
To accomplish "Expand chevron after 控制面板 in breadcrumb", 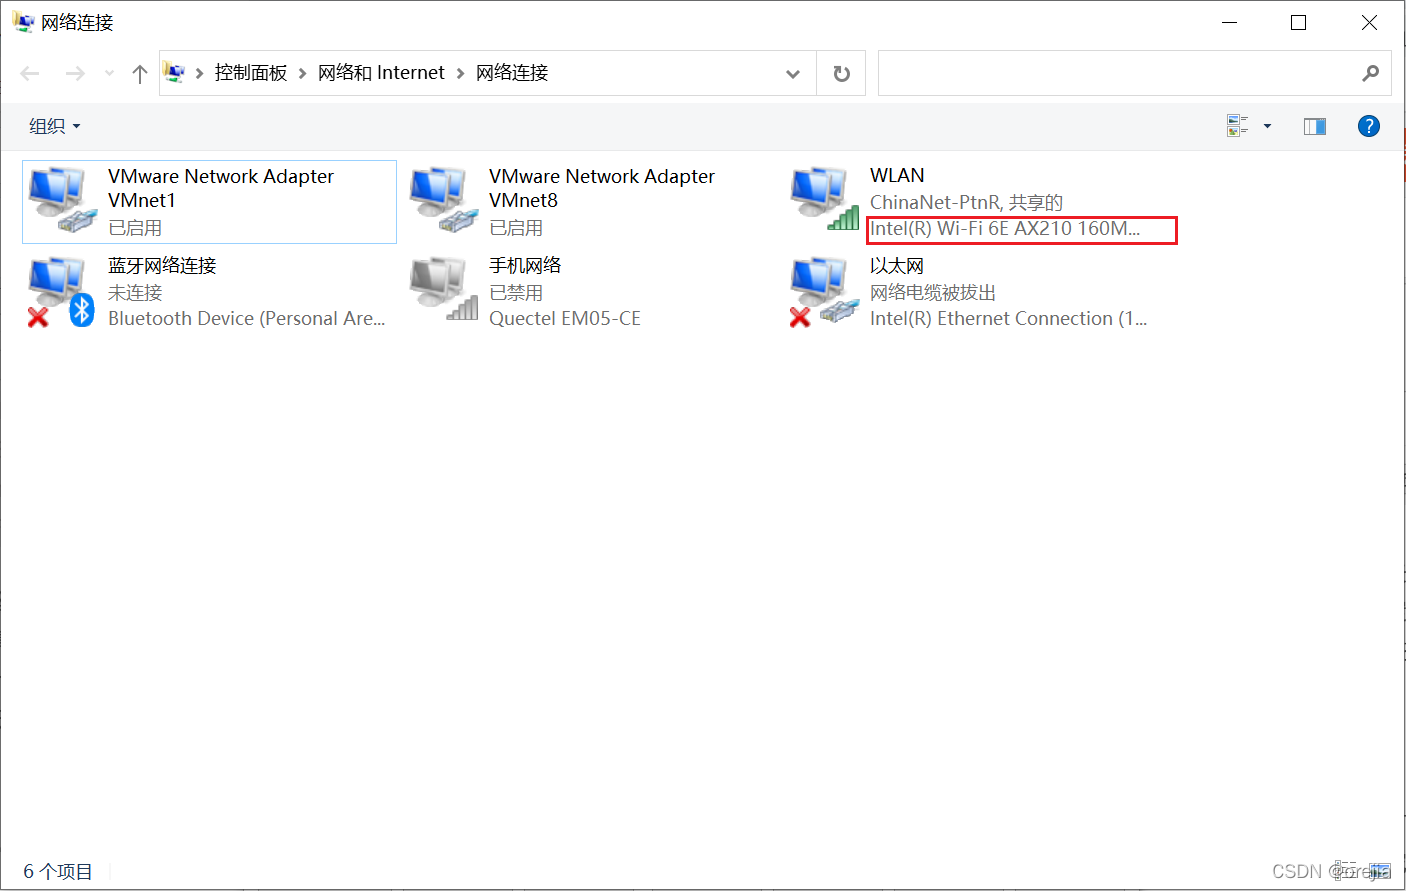I will pyautogui.click(x=302, y=73).
